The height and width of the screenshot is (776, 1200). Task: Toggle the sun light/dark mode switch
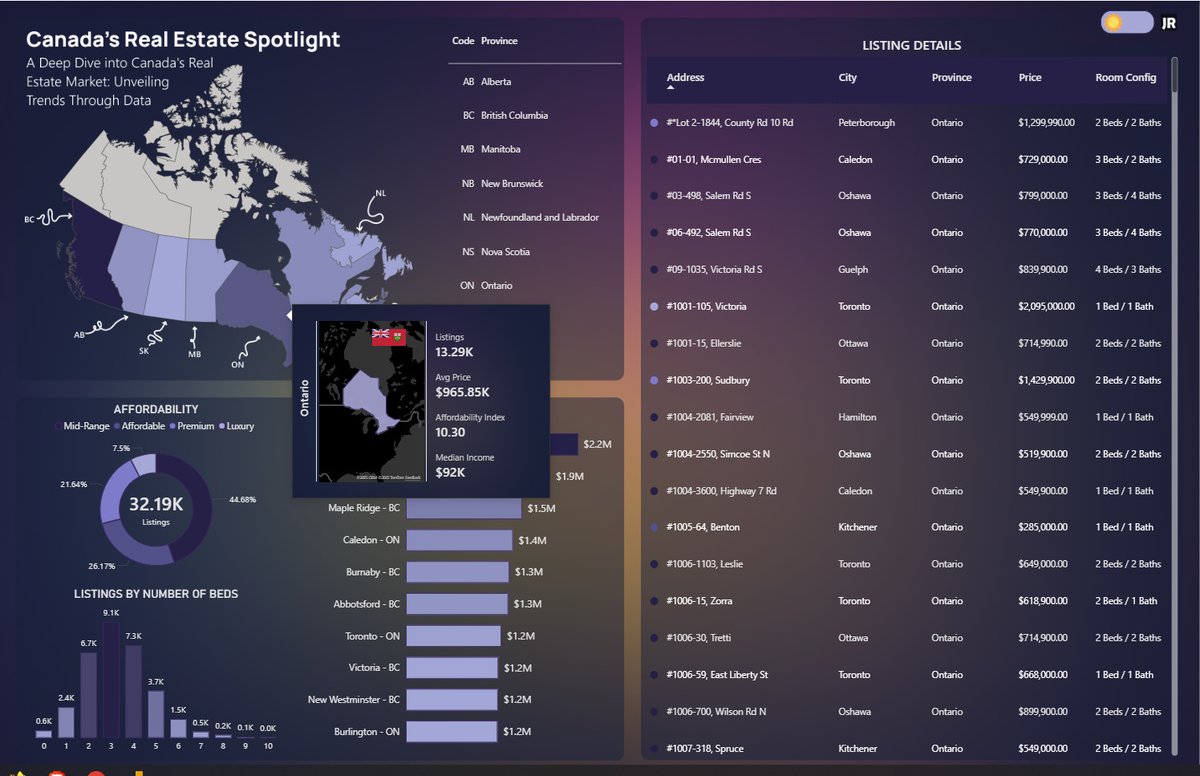point(1126,22)
